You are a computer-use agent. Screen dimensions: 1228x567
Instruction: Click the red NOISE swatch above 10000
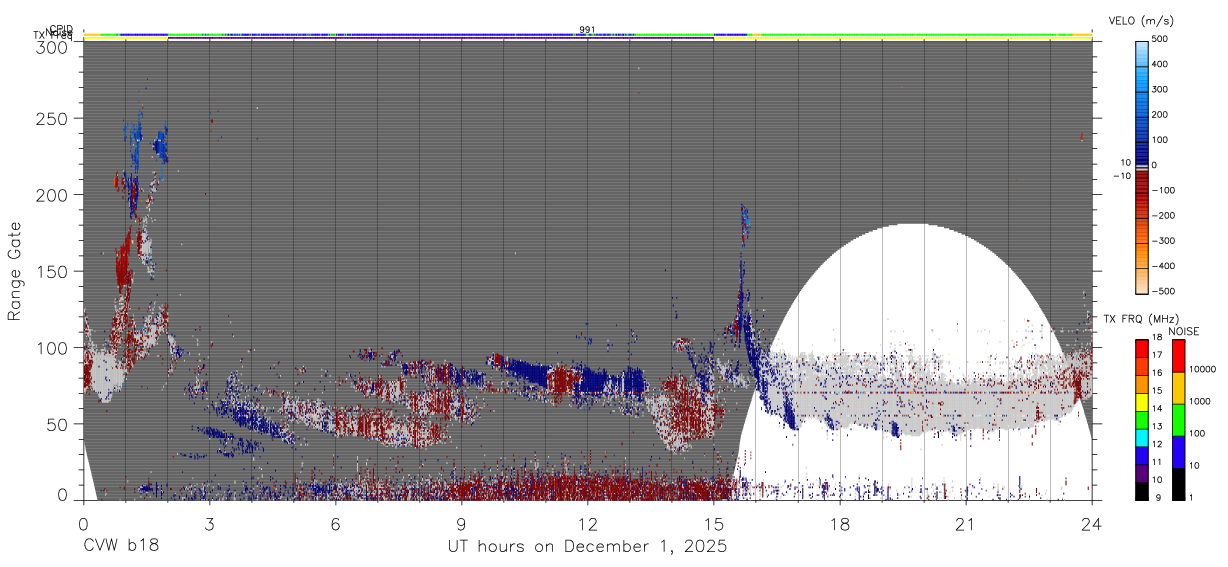pos(1177,355)
